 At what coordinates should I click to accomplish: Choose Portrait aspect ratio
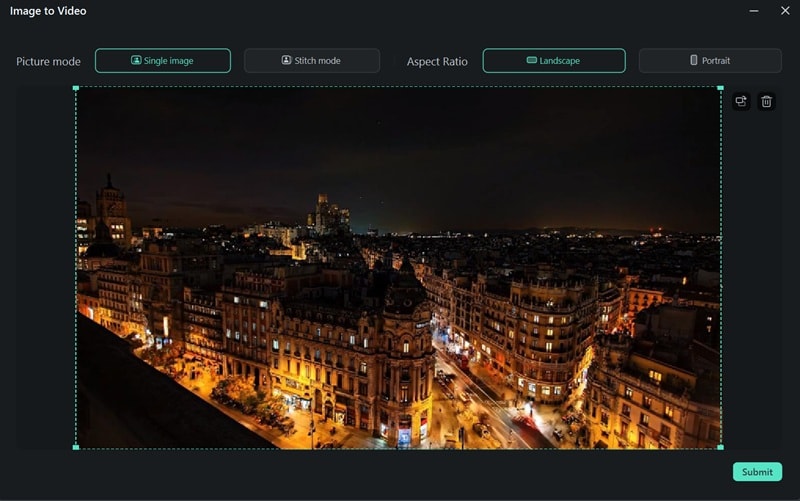[x=710, y=61]
